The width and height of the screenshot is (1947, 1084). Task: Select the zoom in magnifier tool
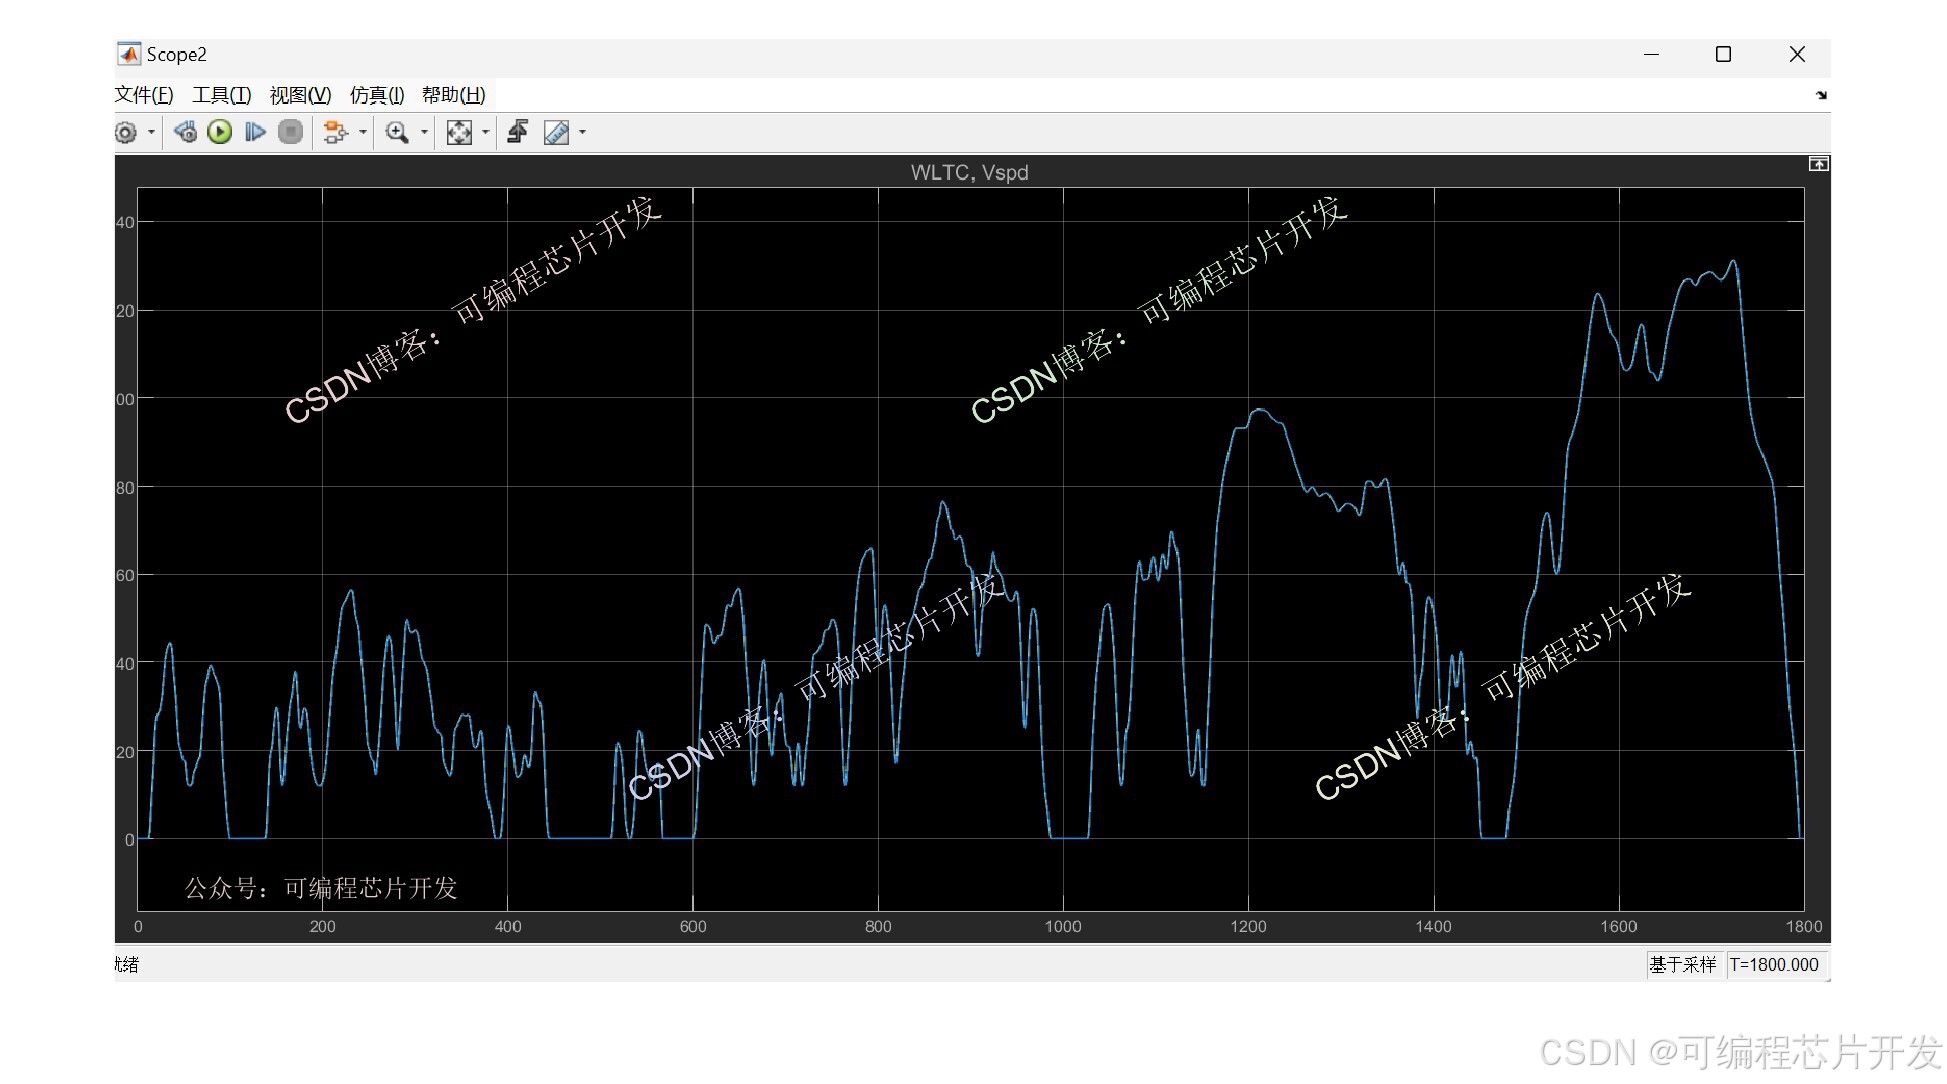(x=397, y=132)
